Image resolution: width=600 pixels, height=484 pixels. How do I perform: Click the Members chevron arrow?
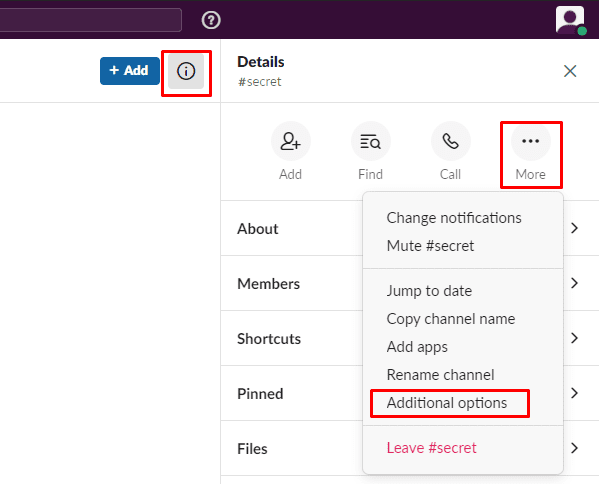[x=574, y=283]
